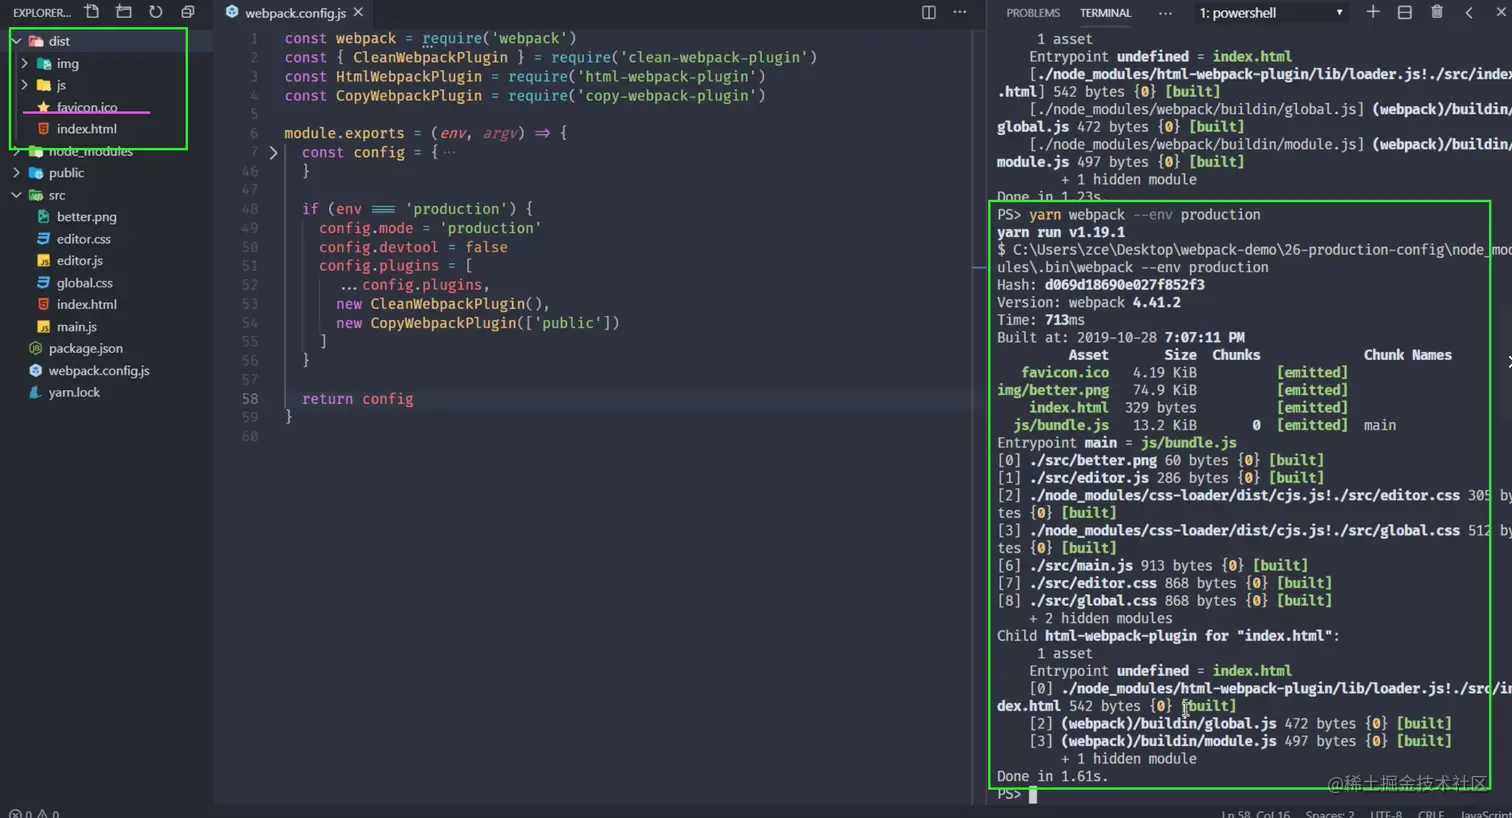Click the "const webpack = require('webpack')" line
This screenshot has width=1512, height=818.
(430, 39)
